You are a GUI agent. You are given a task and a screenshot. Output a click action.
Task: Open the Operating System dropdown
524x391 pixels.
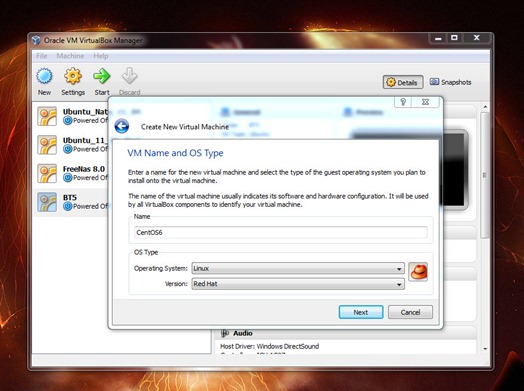(x=298, y=268)
